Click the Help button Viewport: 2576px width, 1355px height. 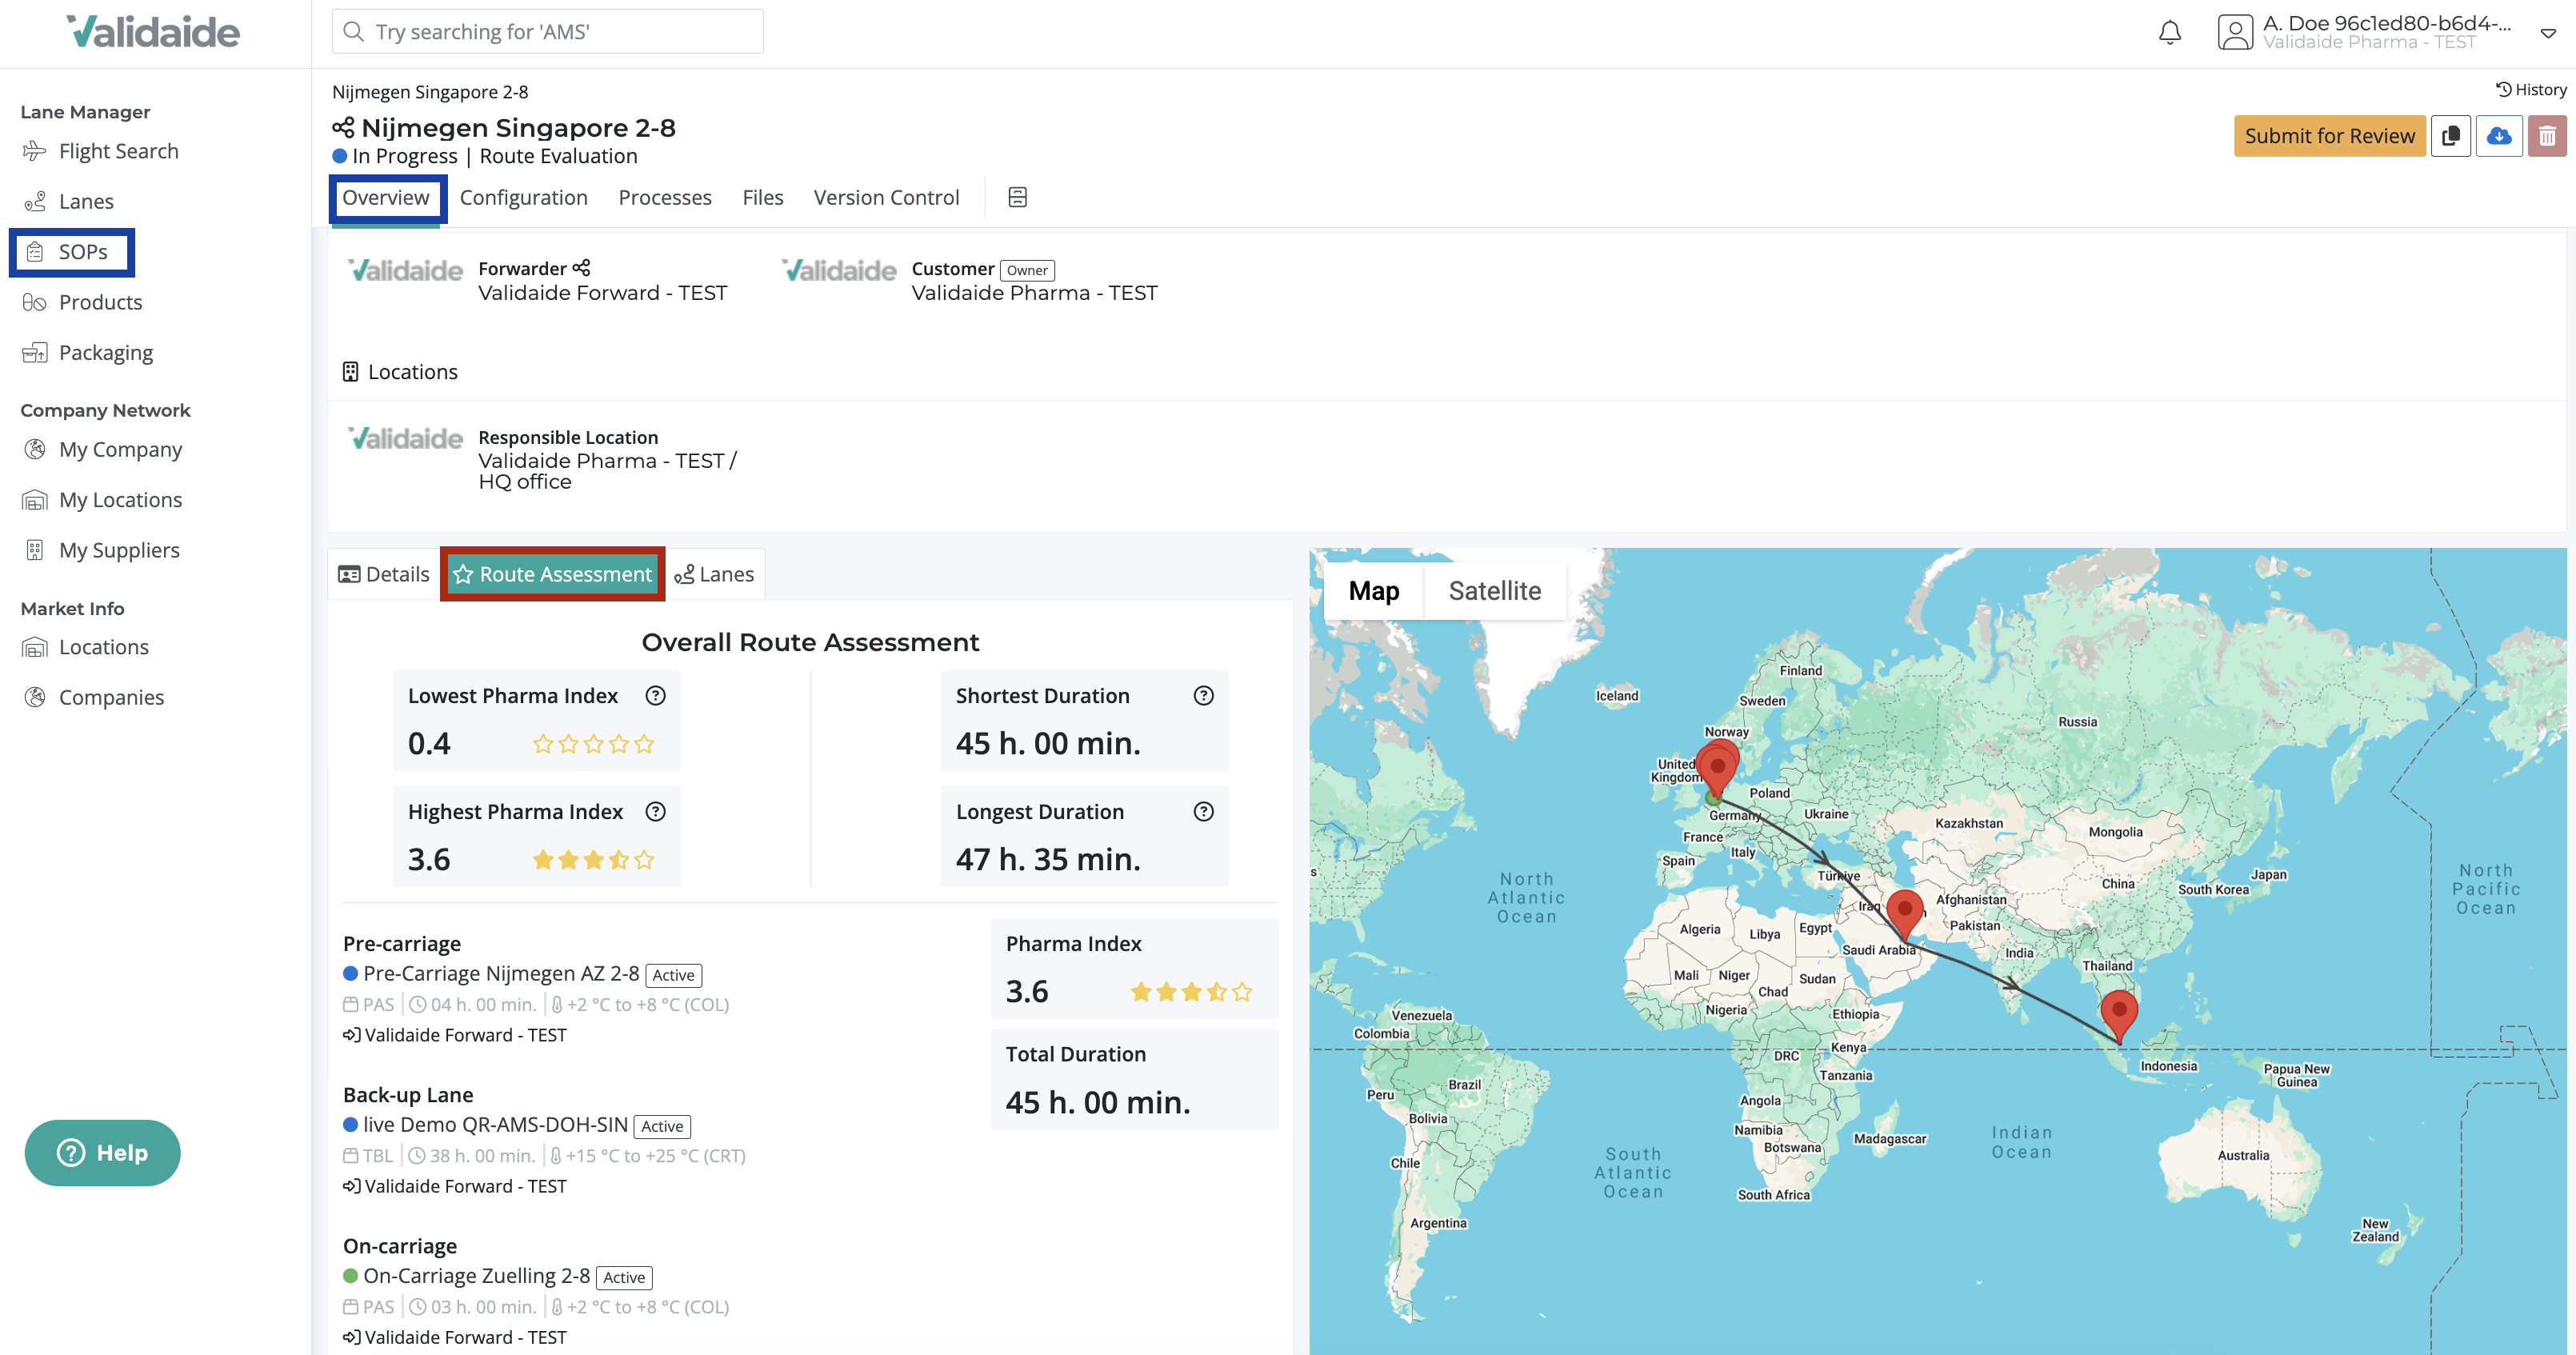coord(102,1152)
